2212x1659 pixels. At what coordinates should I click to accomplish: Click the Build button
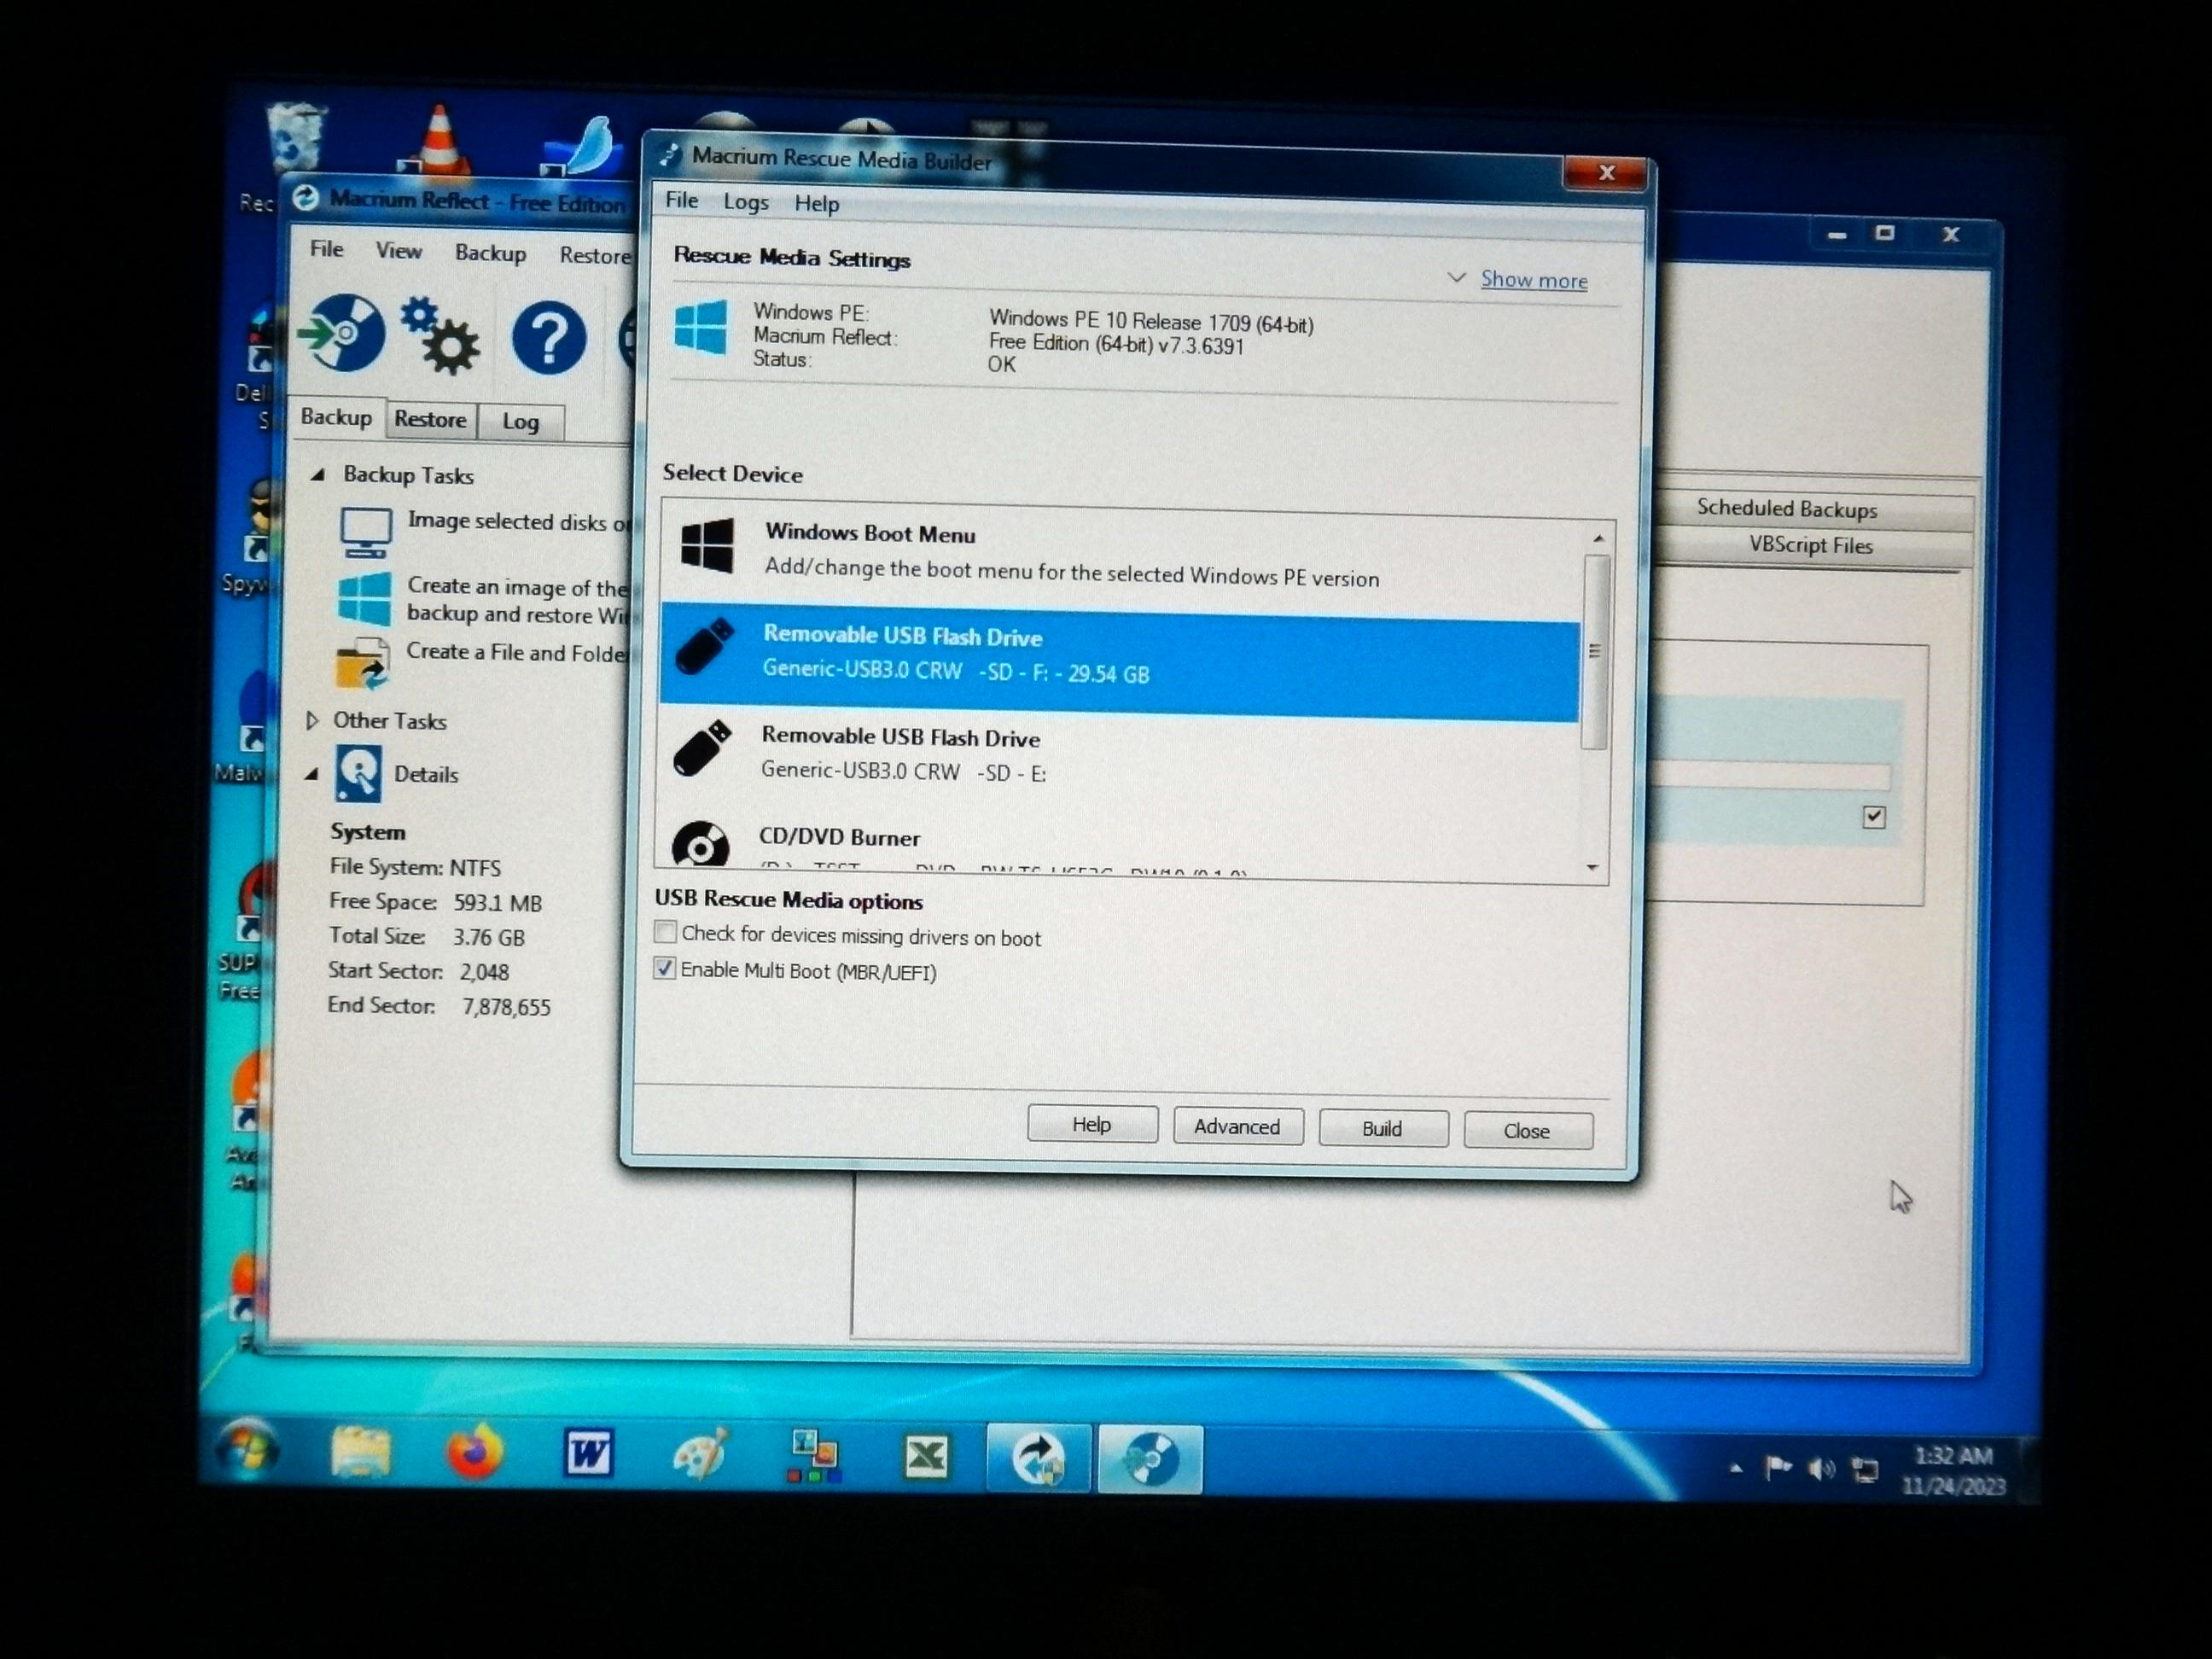[x=1382, y=1129]
